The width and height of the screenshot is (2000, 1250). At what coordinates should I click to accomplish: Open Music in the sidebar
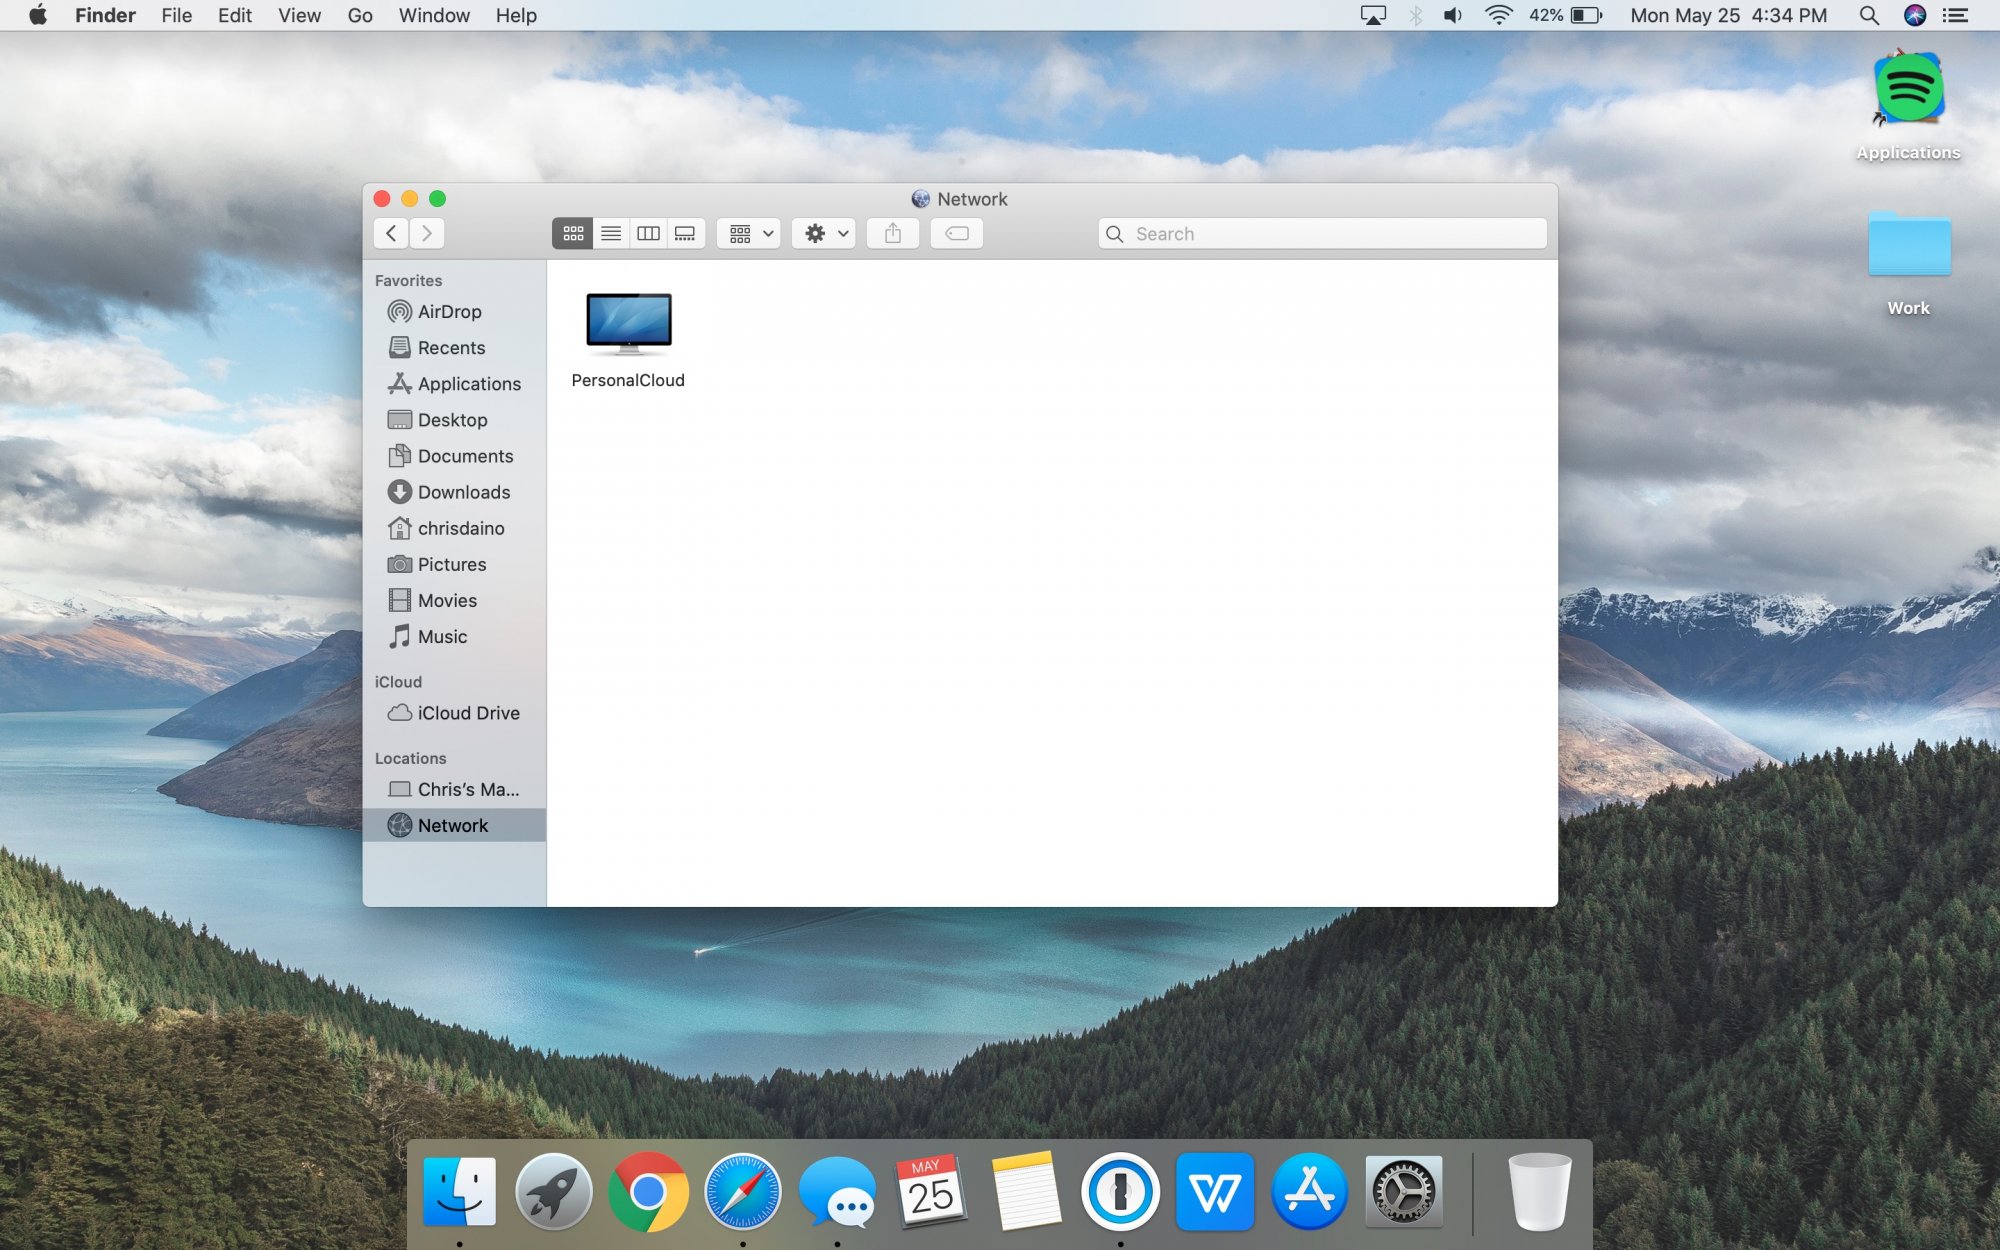[454, 636]
